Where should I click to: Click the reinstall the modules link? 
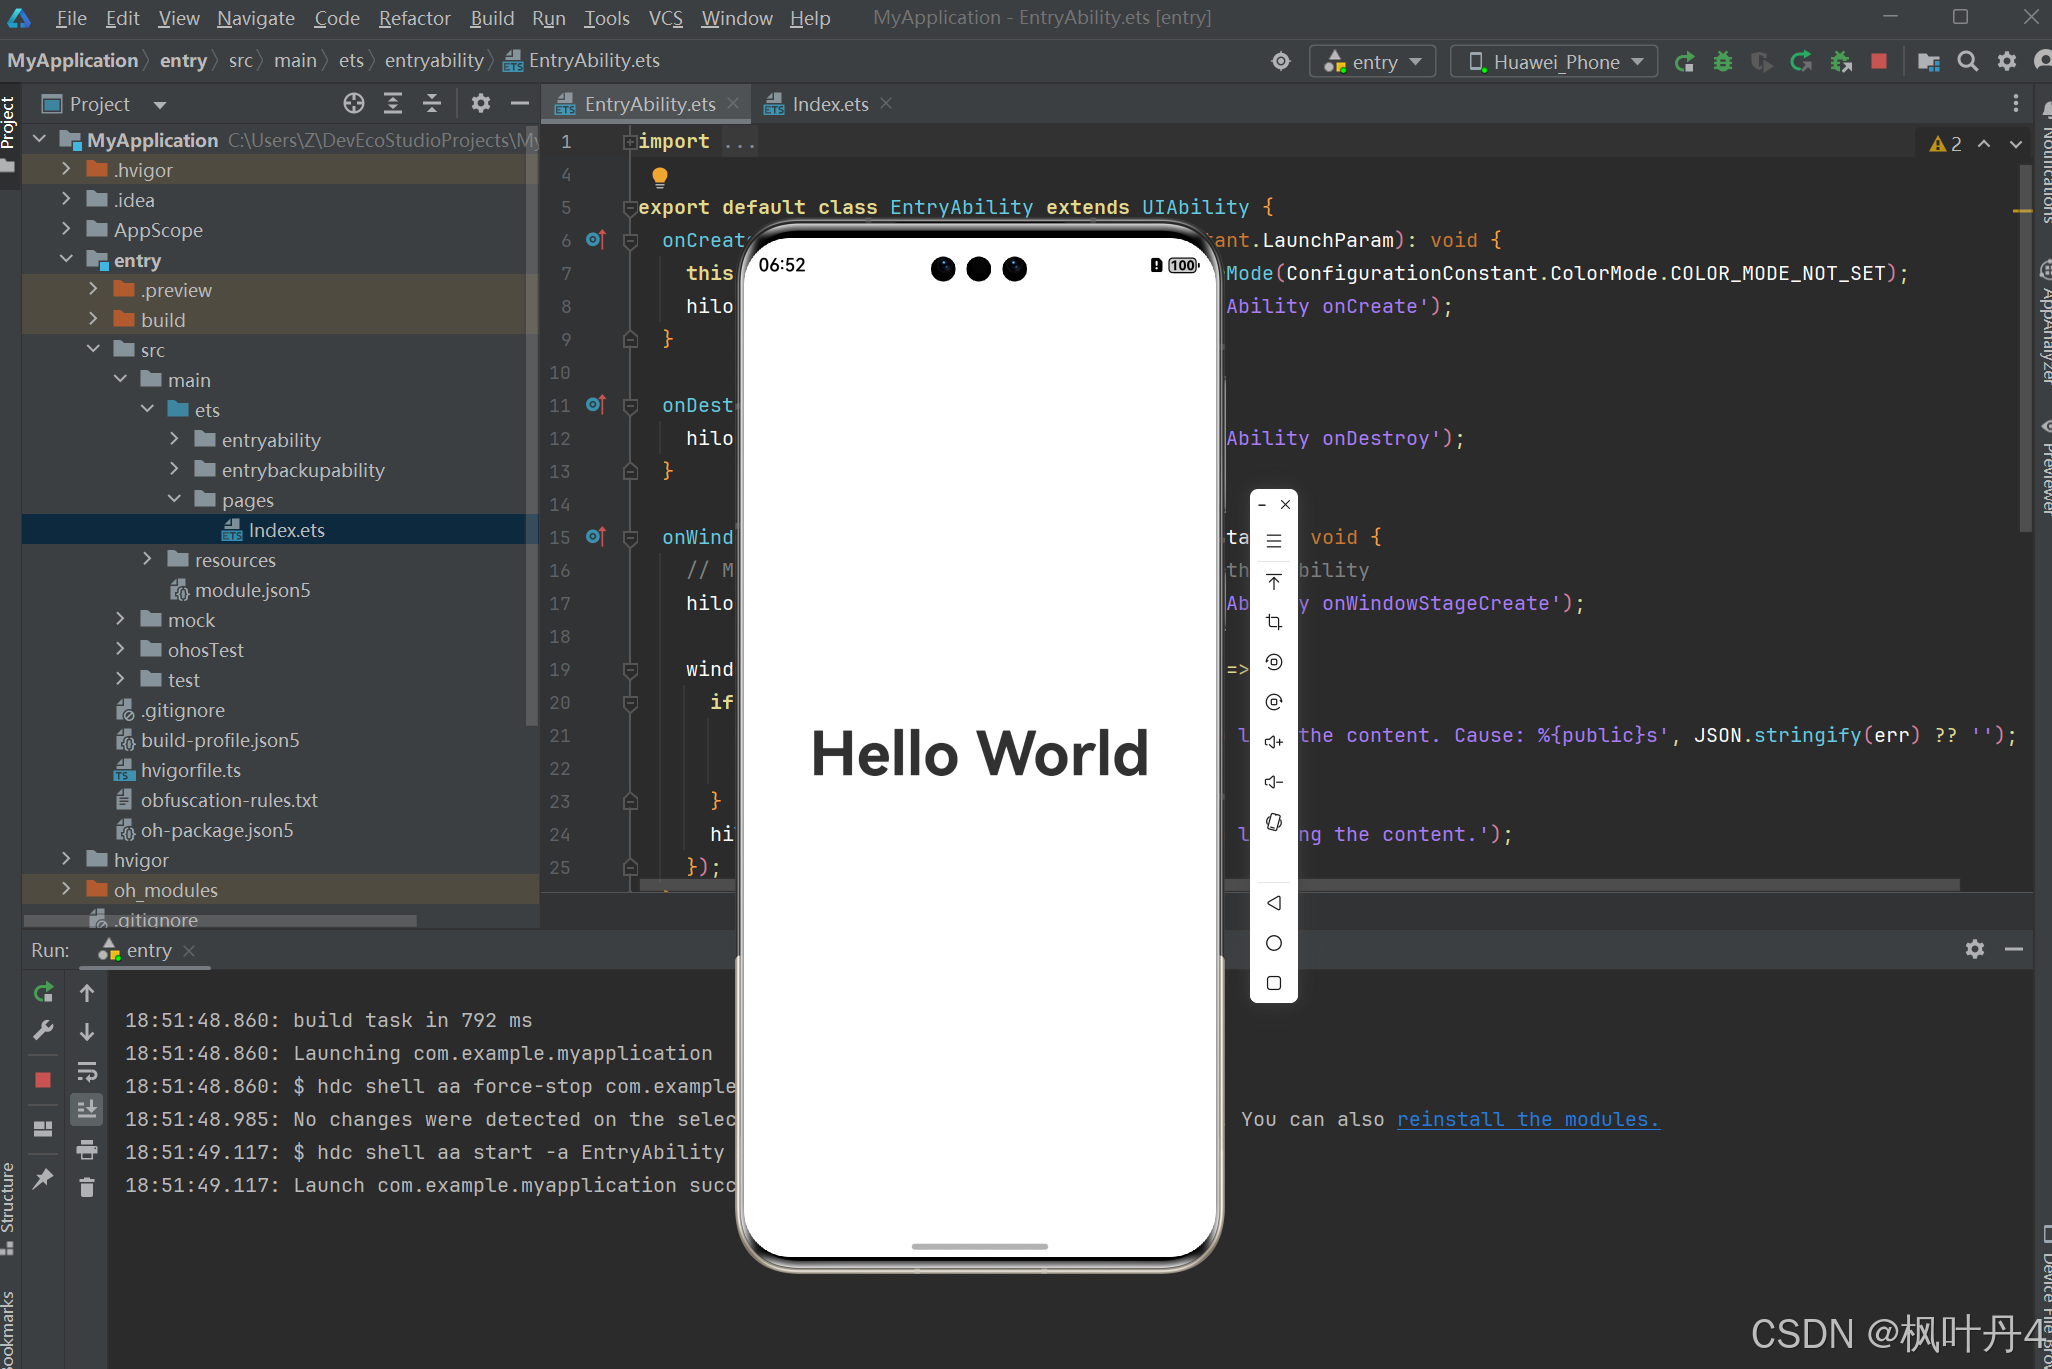click(x=1527, y=1119)
